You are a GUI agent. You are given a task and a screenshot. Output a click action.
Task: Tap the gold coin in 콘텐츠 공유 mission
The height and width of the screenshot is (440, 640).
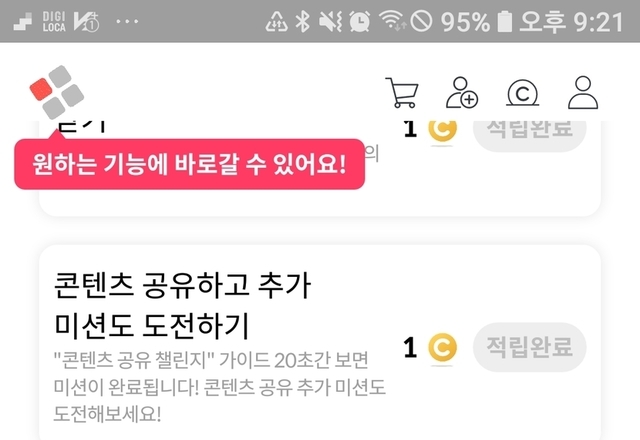(x=442, y=348)
